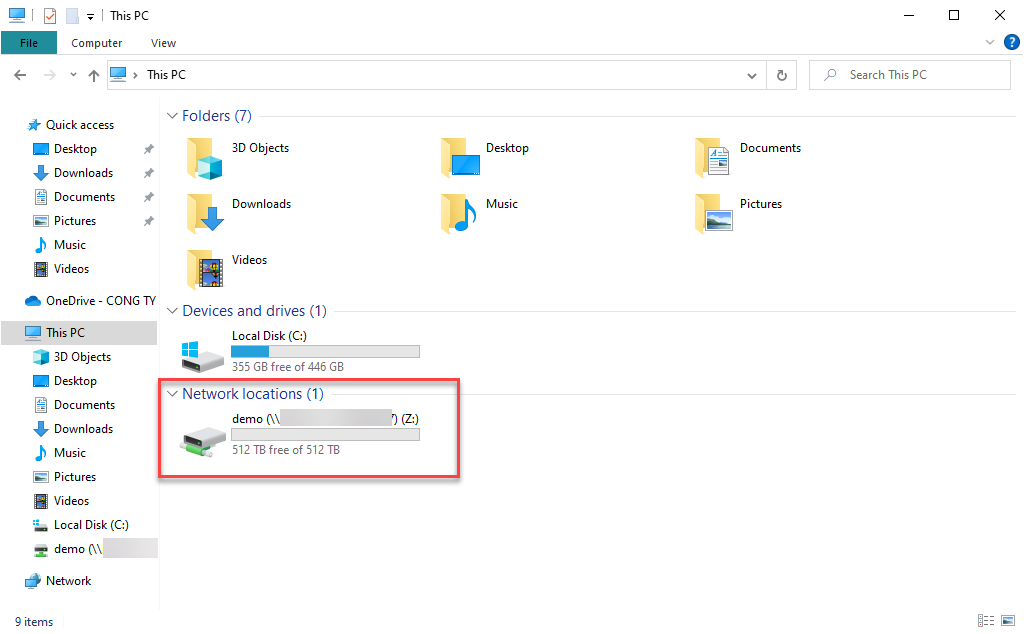Unpin Desktop from Quick access
The height and width of the screenshot is (634, 1024).
(146, 148)
